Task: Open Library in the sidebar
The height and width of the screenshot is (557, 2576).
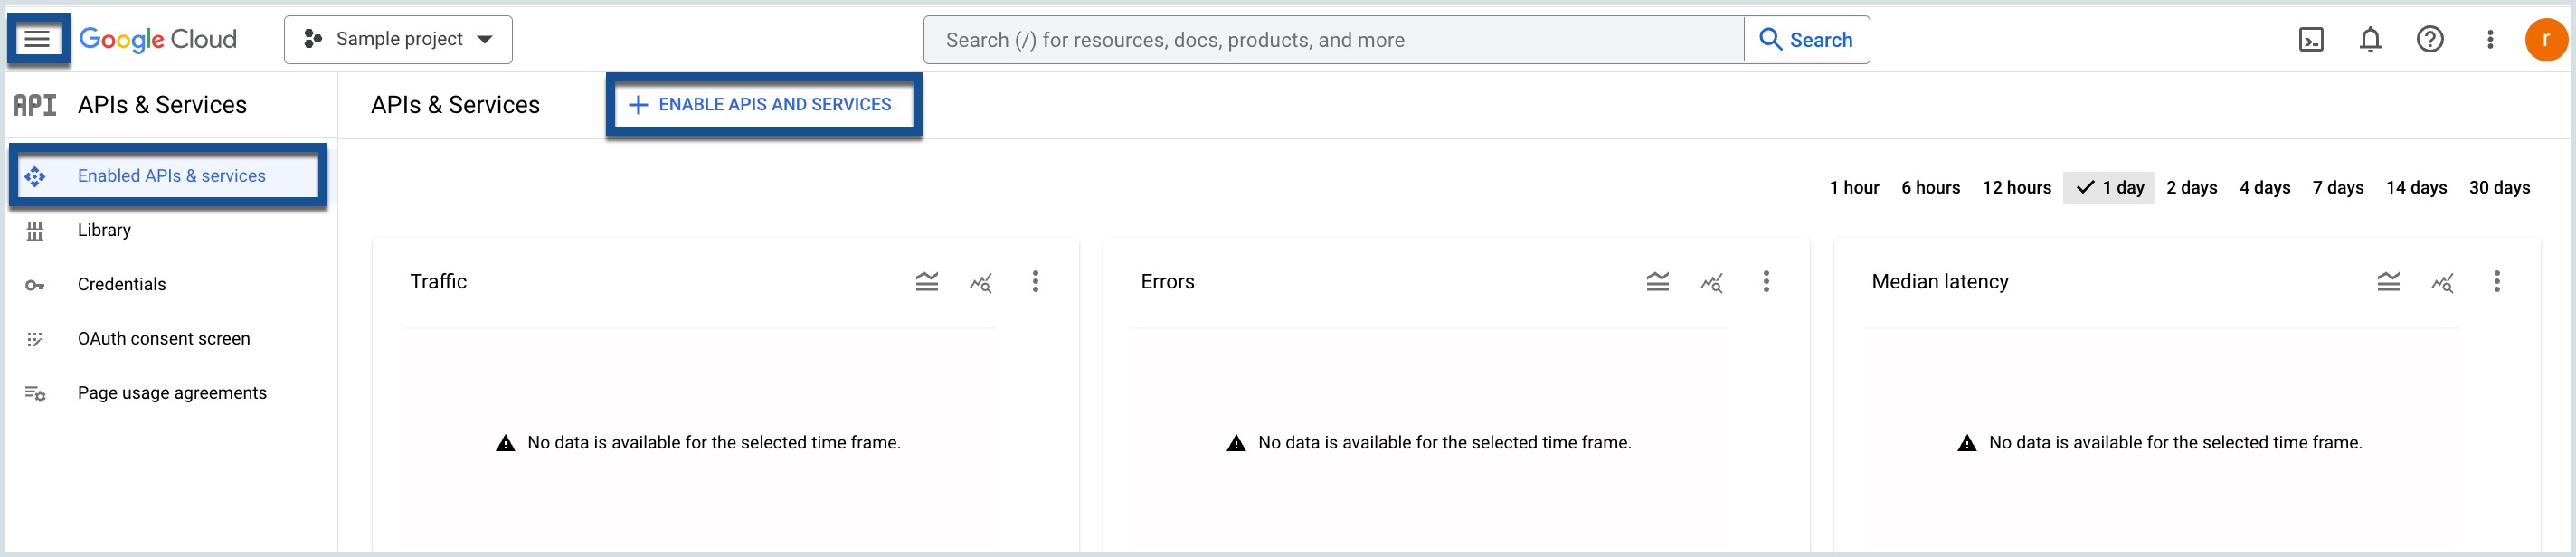Action: (104, 230)
